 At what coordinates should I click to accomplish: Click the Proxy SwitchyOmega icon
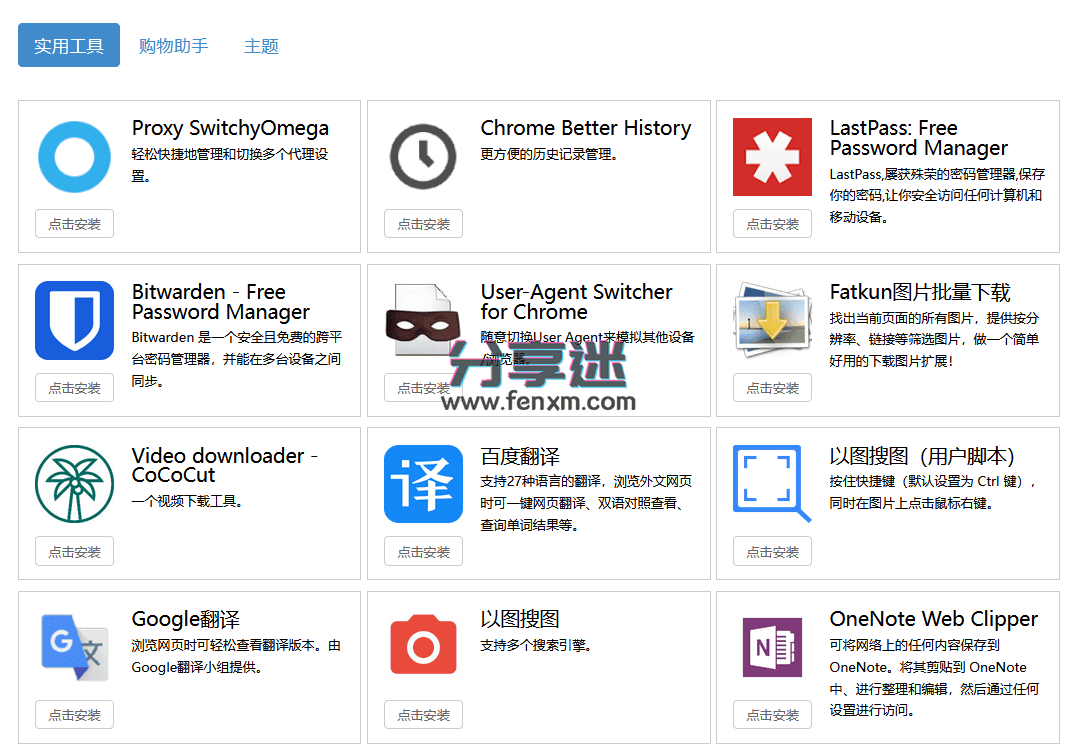pos(74,157)
